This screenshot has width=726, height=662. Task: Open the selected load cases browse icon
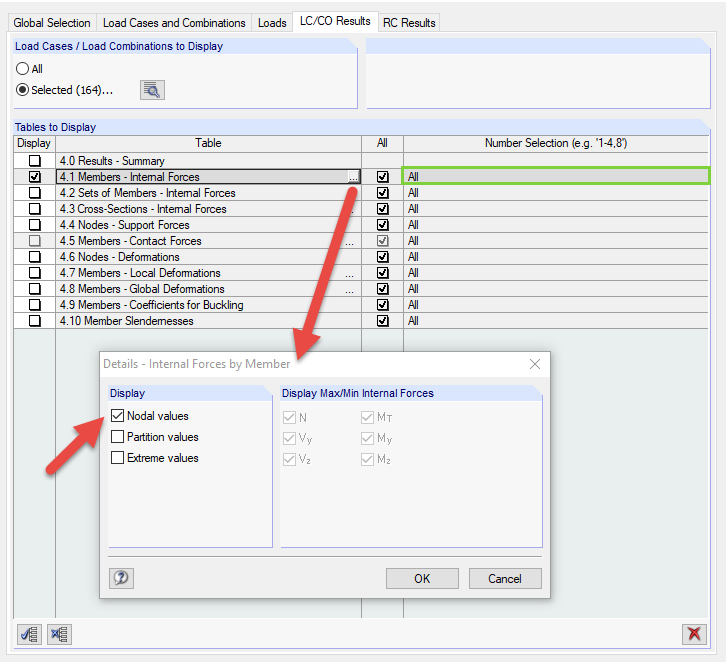pyautogui.click(x=152, y=90)
